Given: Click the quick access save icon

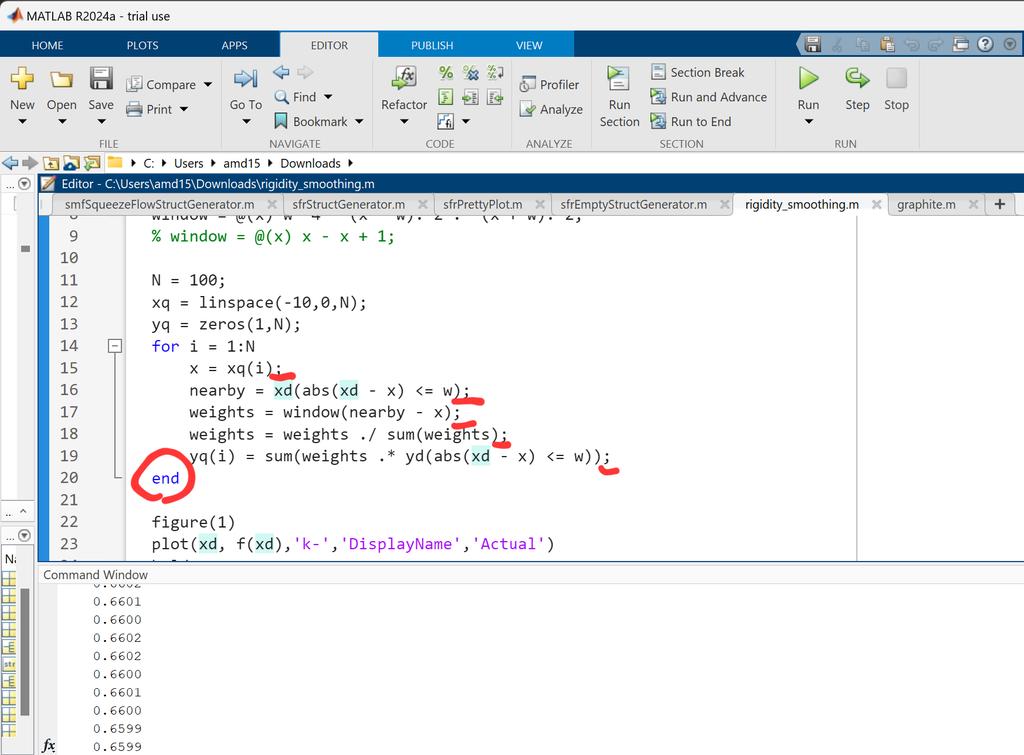Looking at the screenshot, I should pyautogui.click(x=813, y=44).
